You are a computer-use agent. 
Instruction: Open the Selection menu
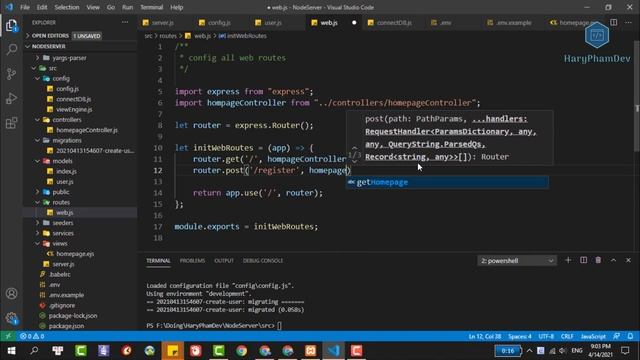click(67, 7)
